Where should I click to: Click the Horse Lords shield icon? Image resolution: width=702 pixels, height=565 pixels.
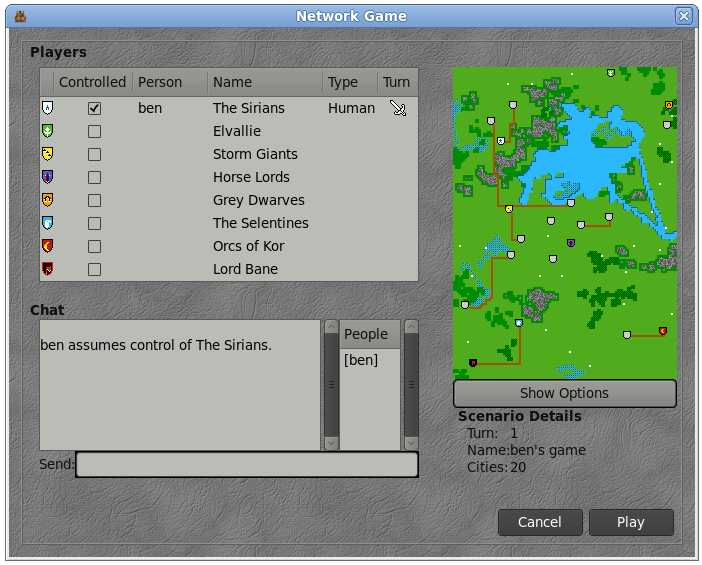tap(47, 177)
